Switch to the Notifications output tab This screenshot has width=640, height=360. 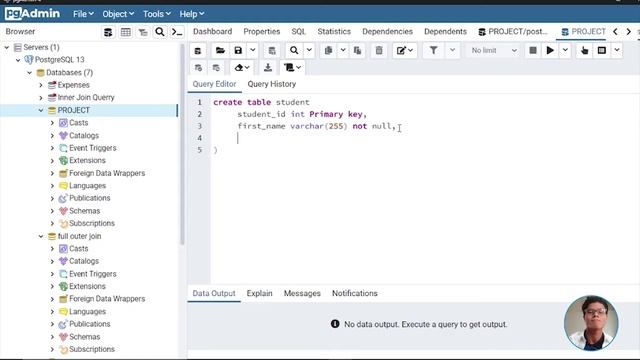(355, 293)
